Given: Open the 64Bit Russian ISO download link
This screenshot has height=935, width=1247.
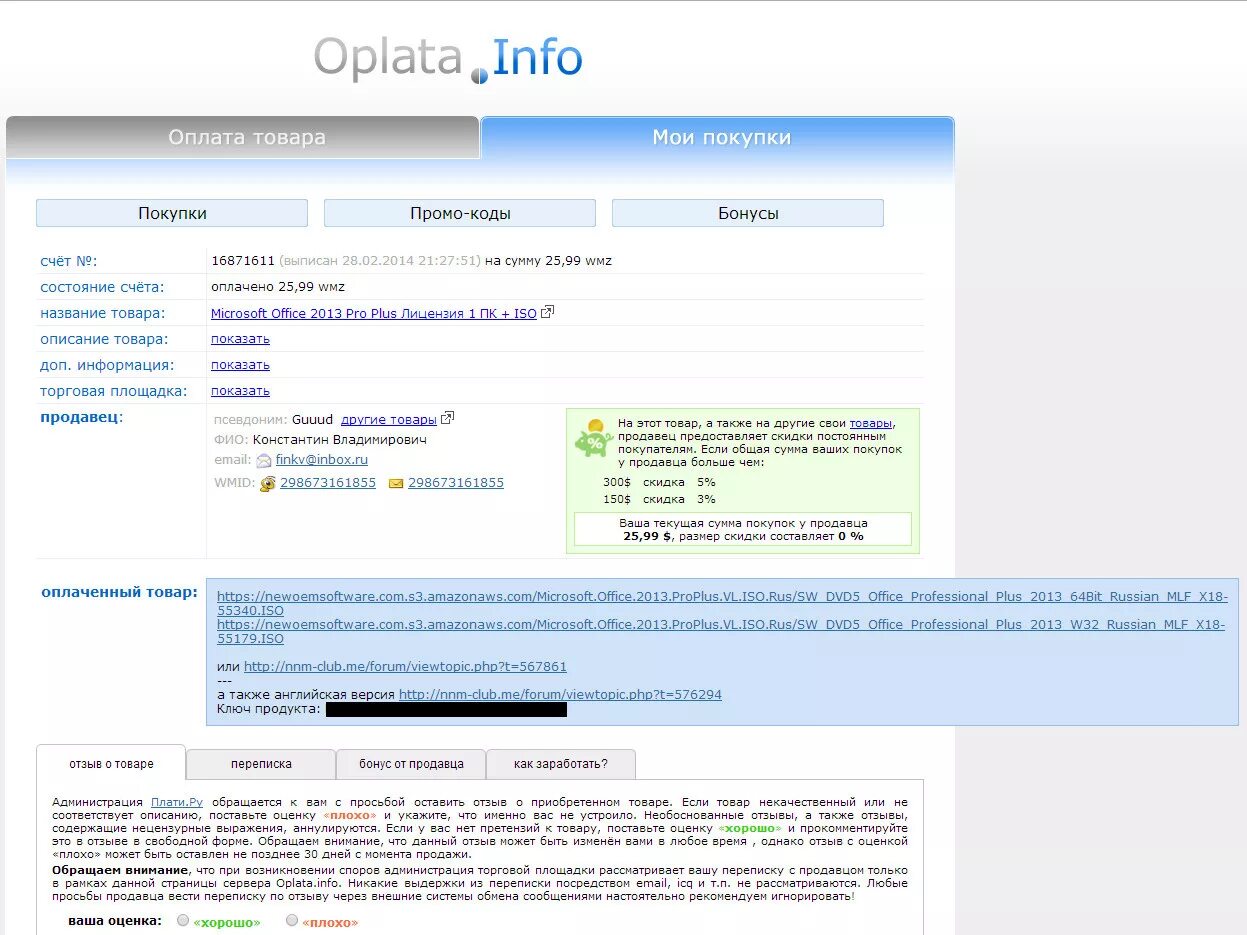Looking at the screenshot, I should click(722, 603).
